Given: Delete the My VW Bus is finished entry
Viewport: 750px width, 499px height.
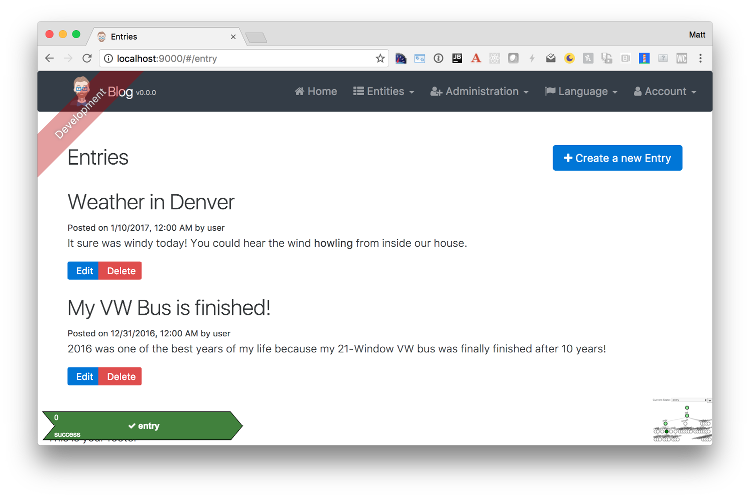Looking at the screenshot, I should [x=121, y=377].
